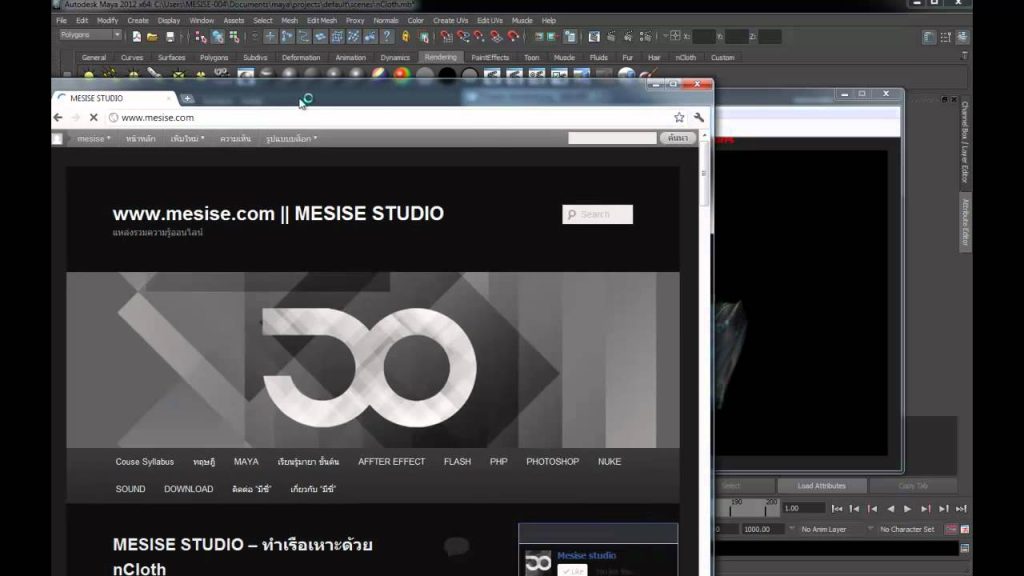The image size is (1024, 576).
Task: Click the Snap to points magnet icon
Action: [x=479, y=37]
